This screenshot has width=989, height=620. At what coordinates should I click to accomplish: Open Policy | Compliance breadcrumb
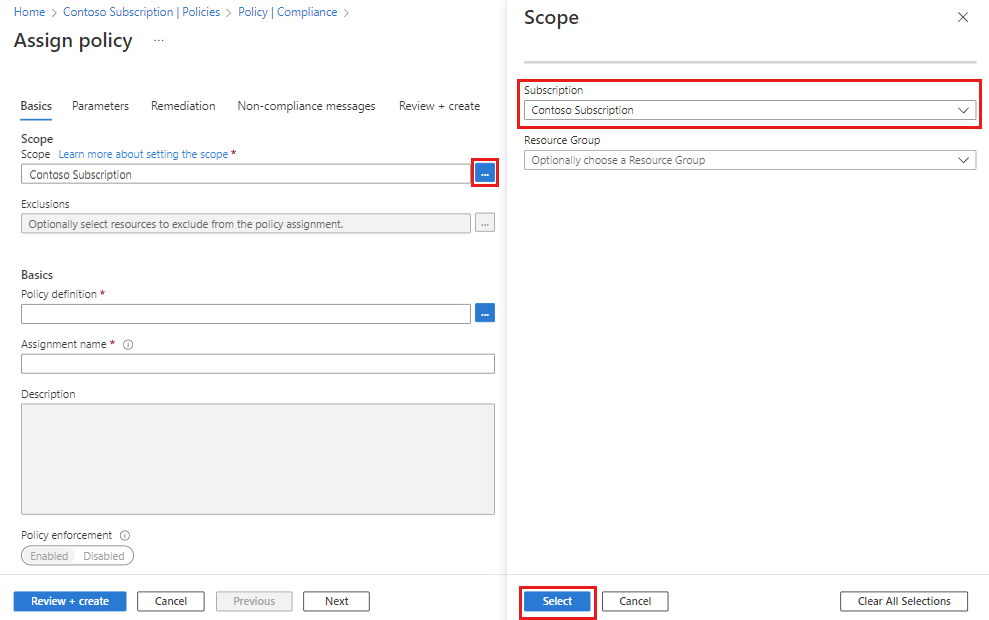click(288, 12)
